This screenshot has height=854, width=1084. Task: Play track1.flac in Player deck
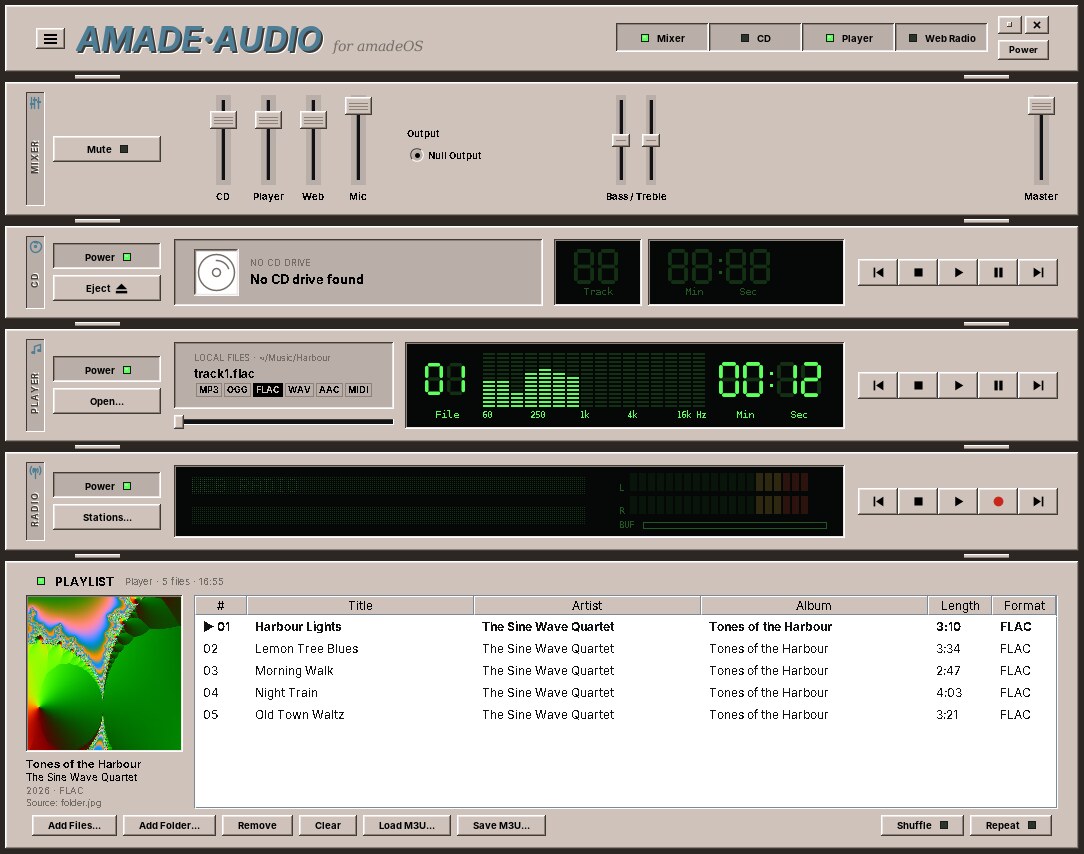[x=958, y=386]
